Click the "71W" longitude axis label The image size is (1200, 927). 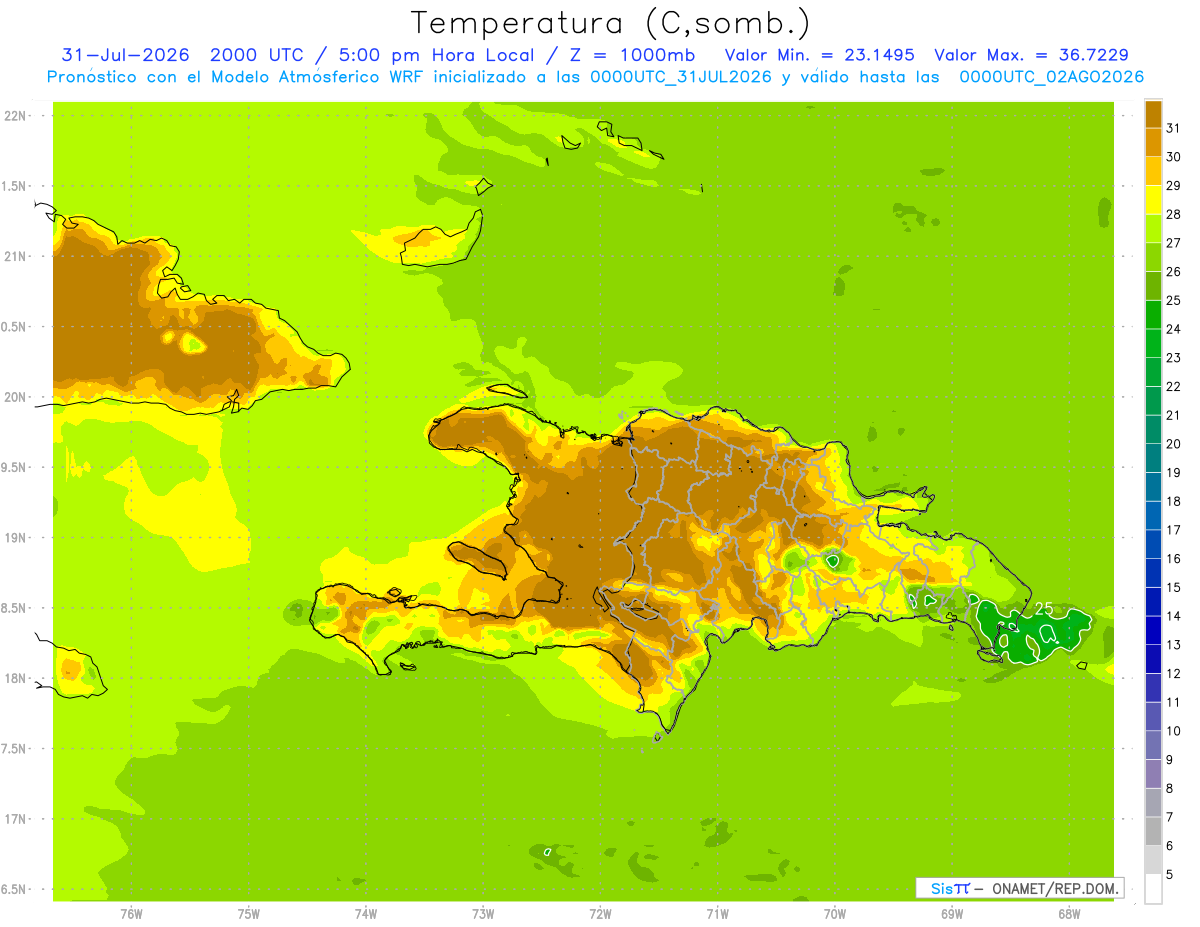pyautogui.click(x=717, y=913)
